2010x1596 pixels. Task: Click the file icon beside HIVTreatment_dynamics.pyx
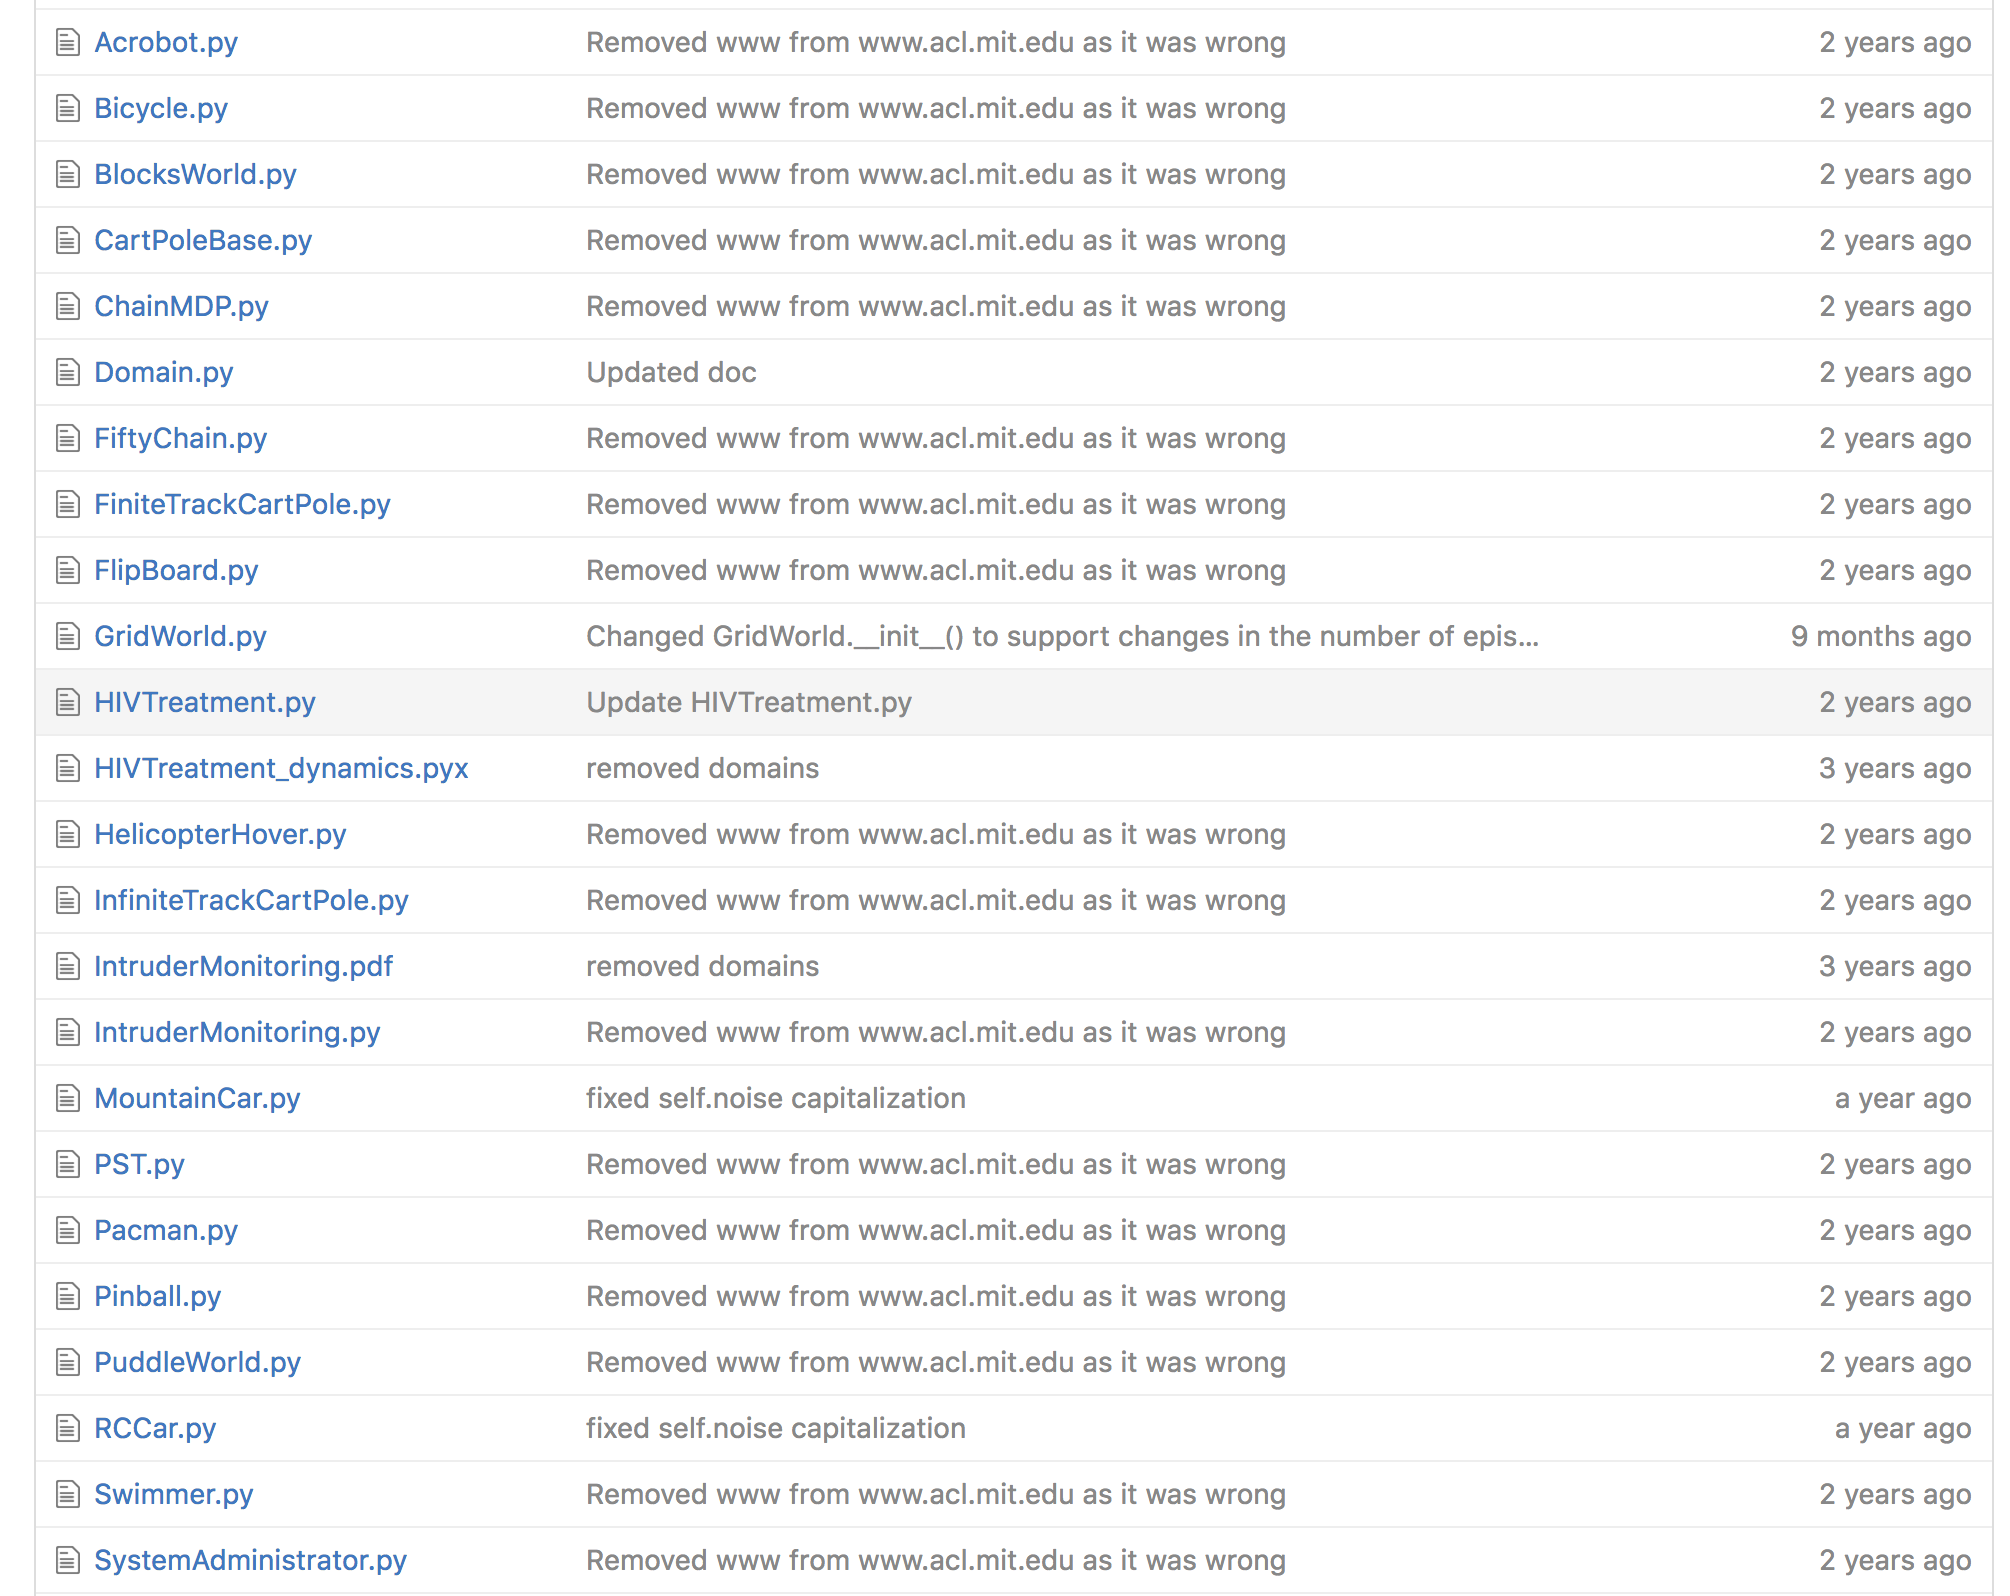tap(67, 768)
